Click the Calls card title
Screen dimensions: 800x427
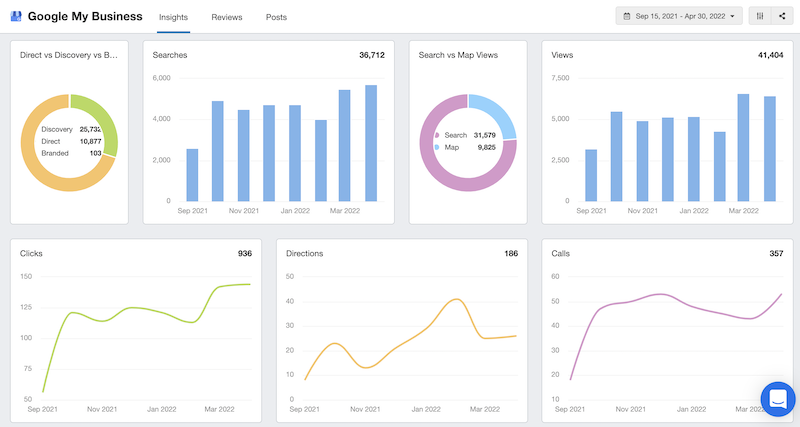point(561,254)
